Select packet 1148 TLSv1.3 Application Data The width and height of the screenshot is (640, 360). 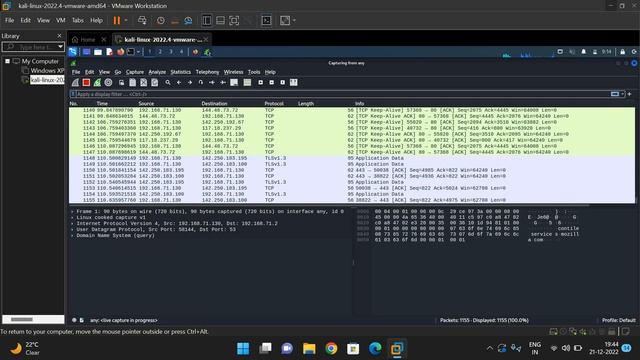pyautogui.click(x=352, y=158)
